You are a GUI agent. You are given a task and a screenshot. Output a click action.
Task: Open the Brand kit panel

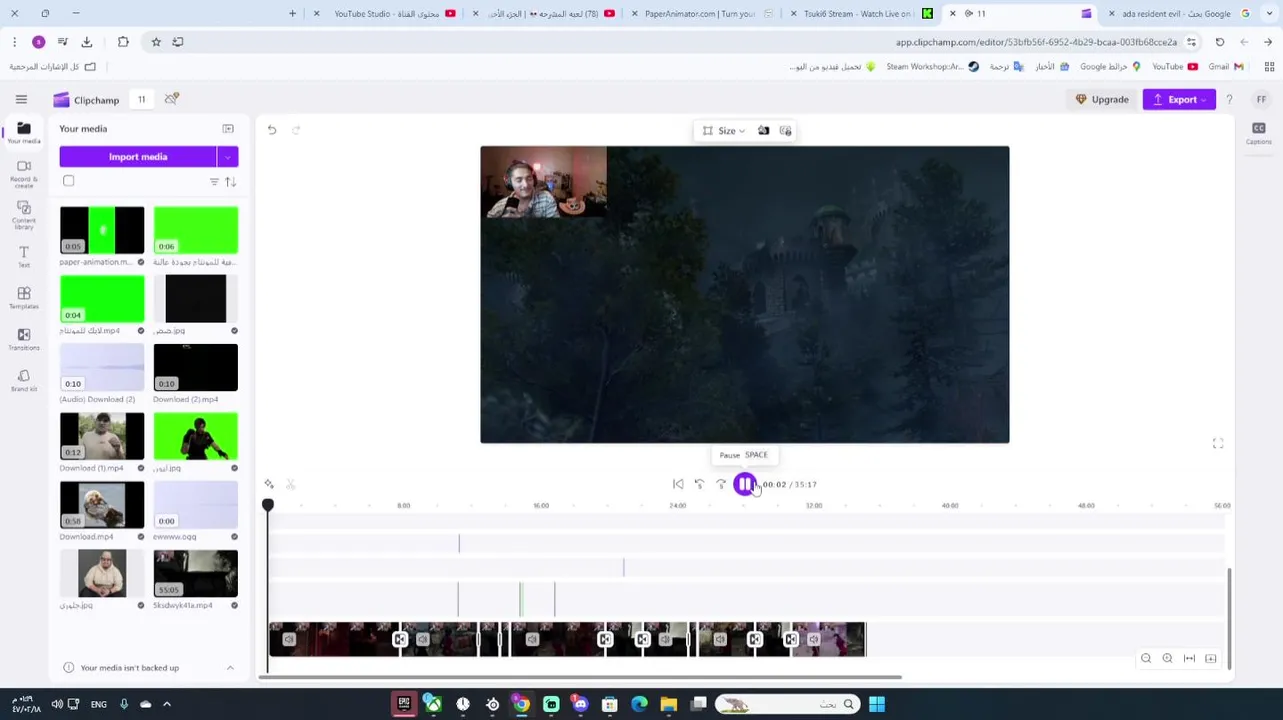point(24,380)
